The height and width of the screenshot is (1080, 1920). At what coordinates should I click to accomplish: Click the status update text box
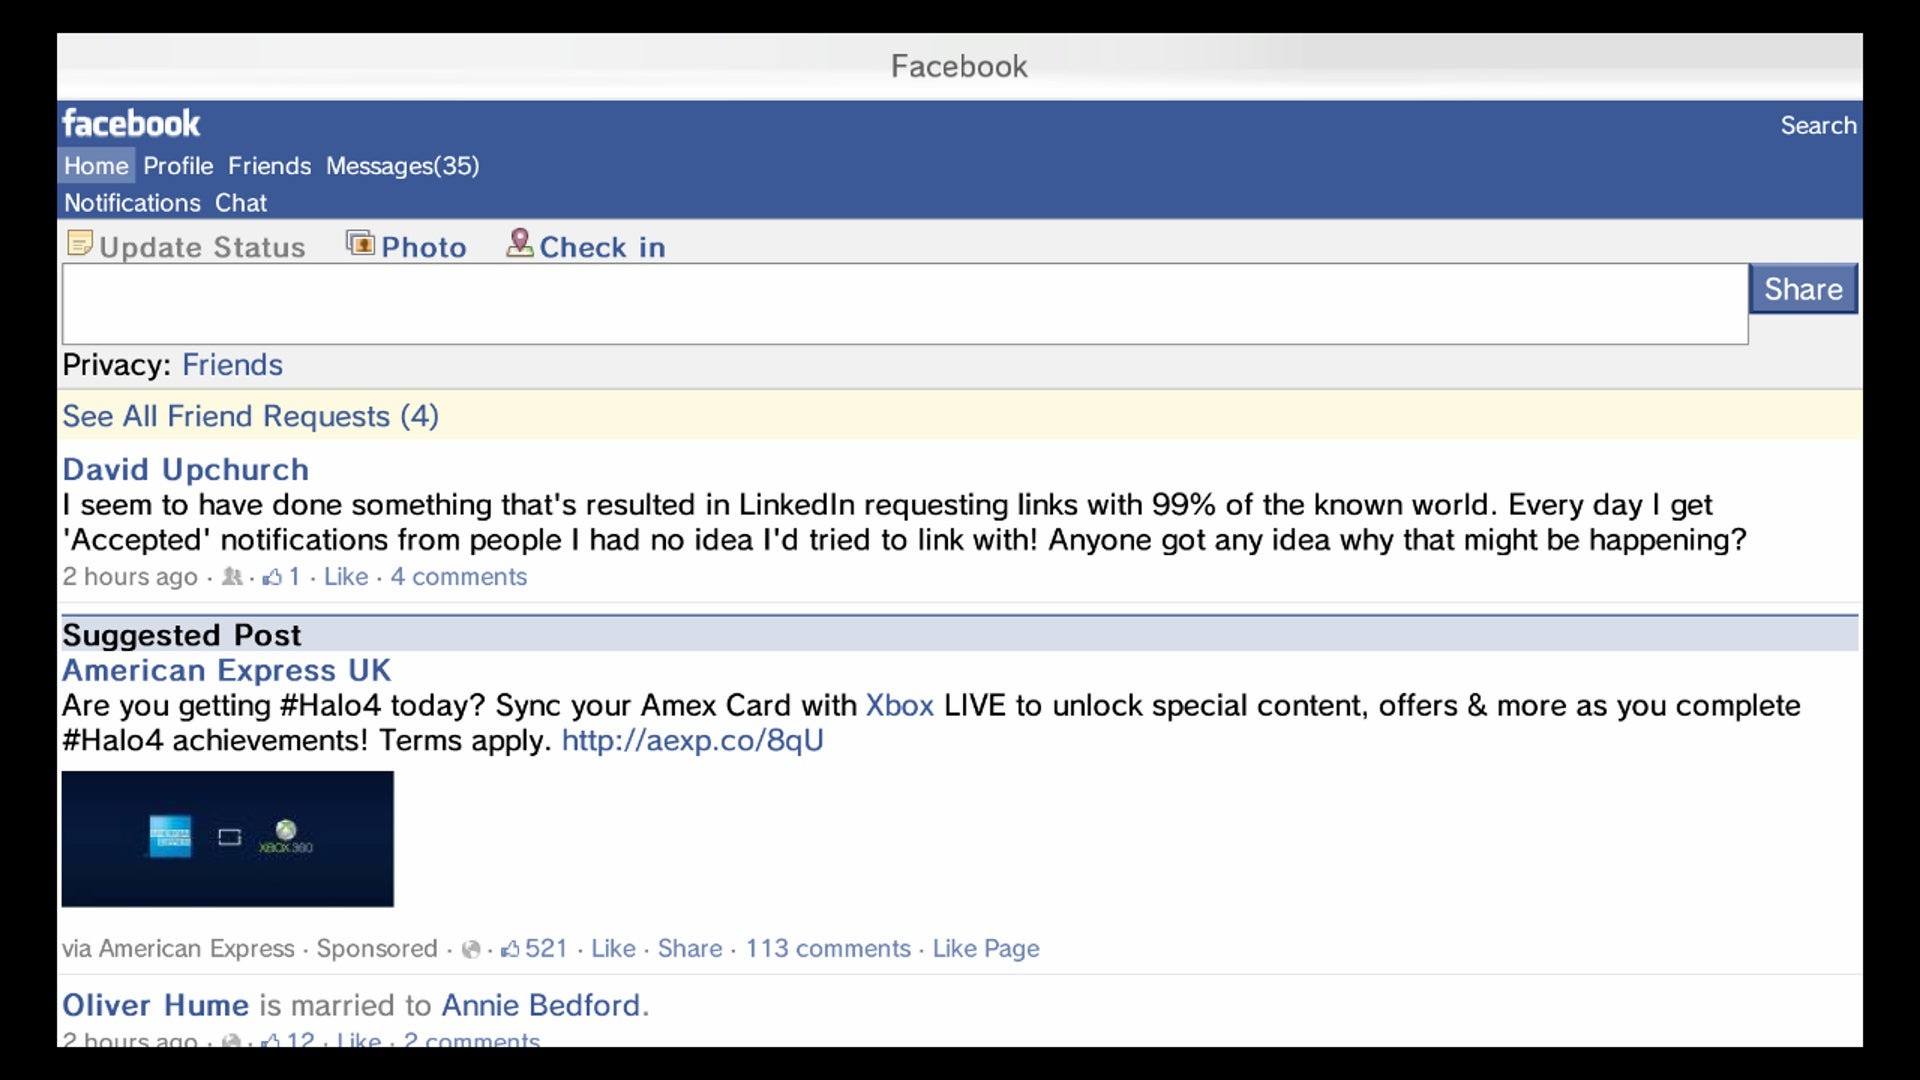click(904, 304)
